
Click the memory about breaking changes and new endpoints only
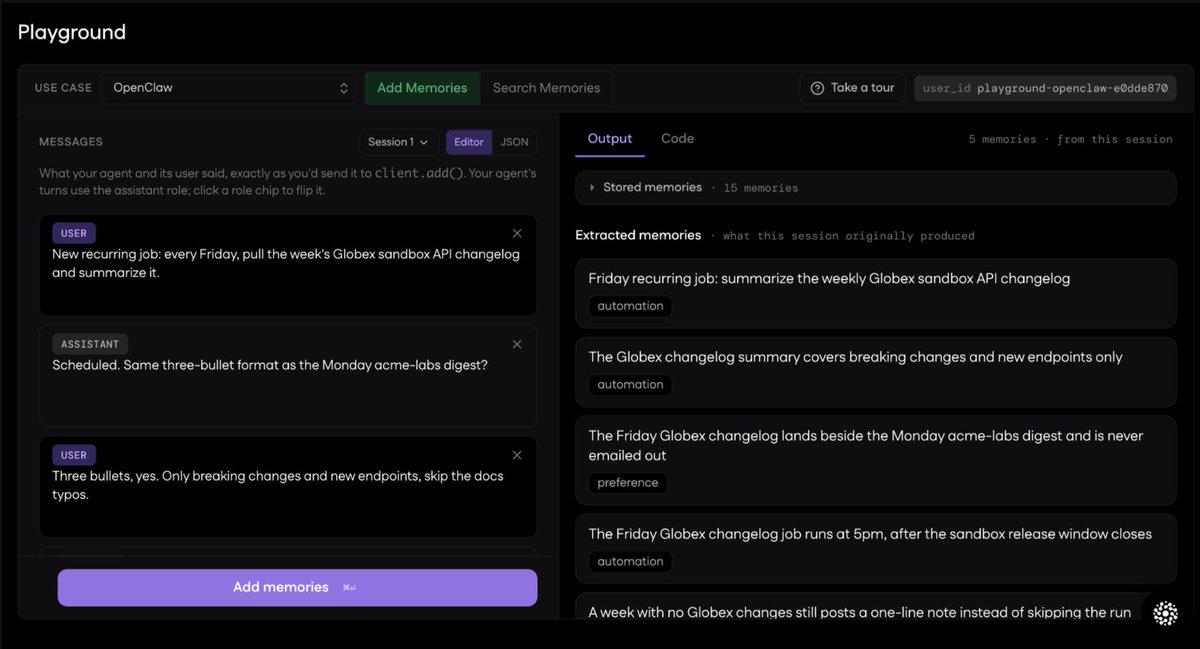876,371
